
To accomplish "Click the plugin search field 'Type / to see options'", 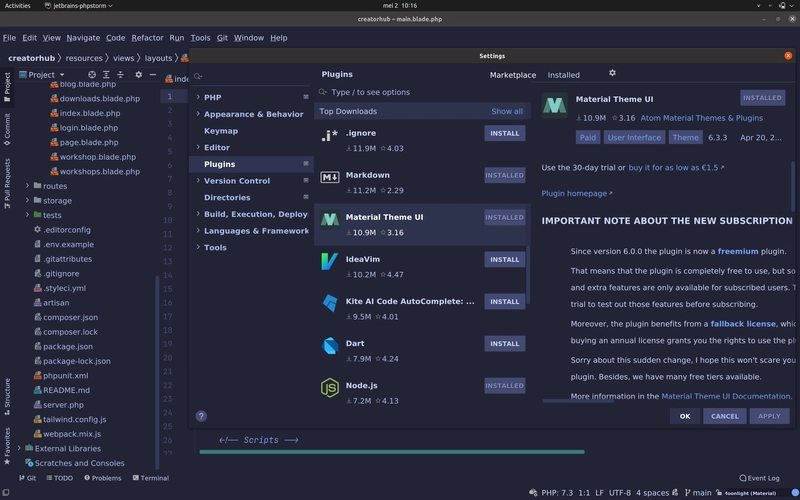I will click(422, 92).
